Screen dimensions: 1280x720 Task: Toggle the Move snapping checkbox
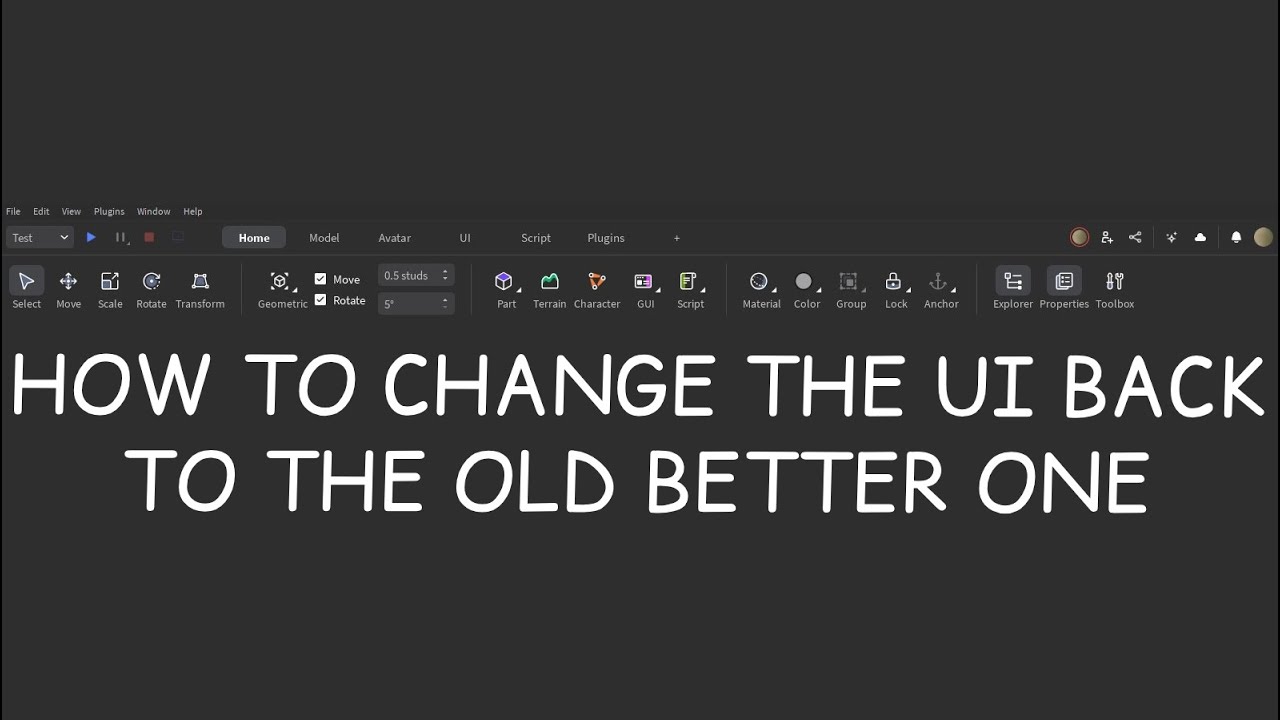(x=320, y=279)
